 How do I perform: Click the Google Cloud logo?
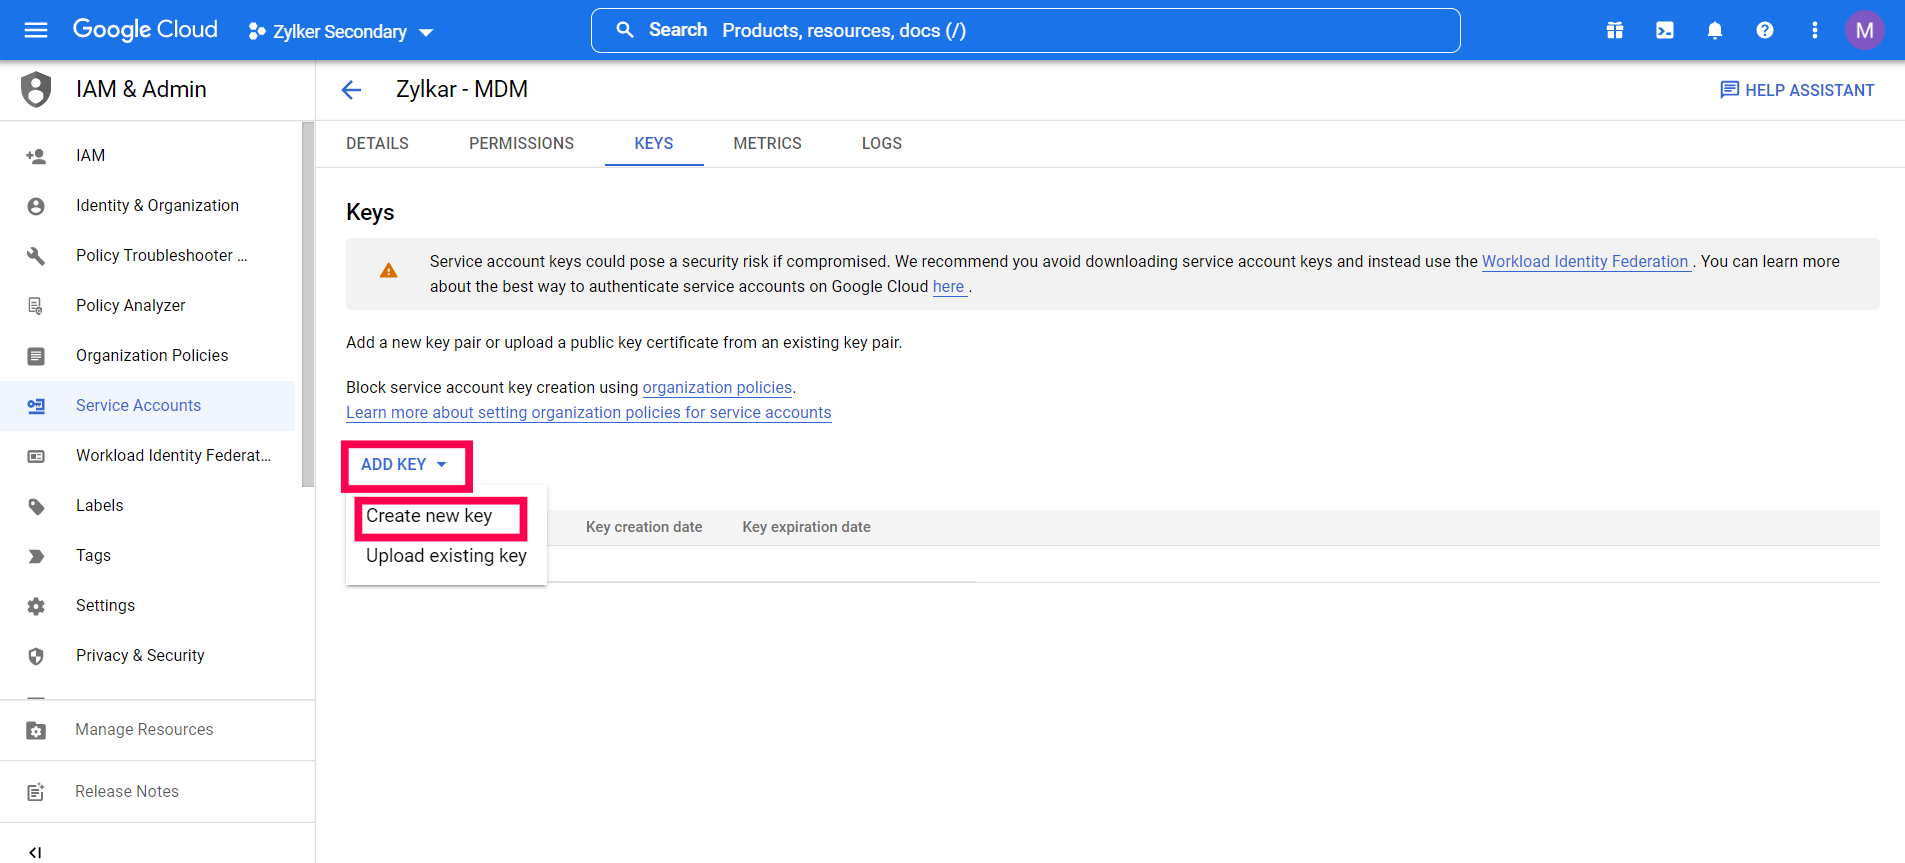tap(145, 30)
